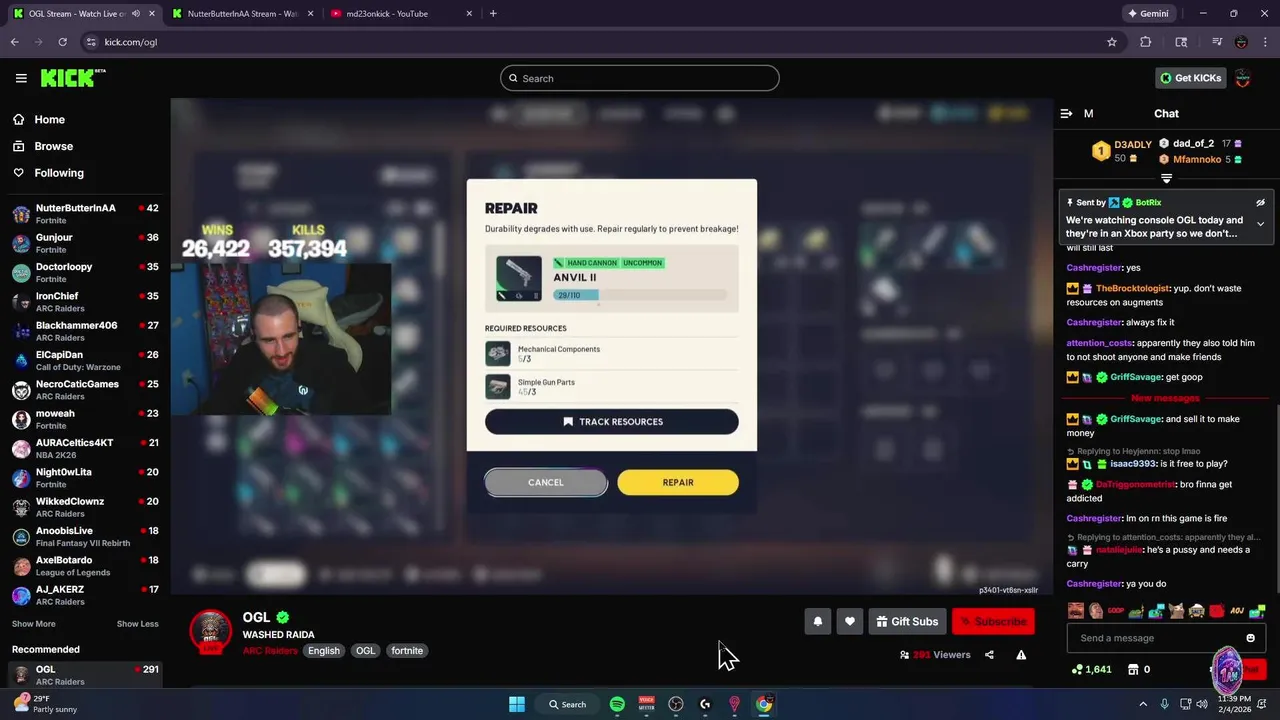This screenshot has height=720, width=1280.
Task: Hide the pinned BotRix message
Action: point(1260,203)
